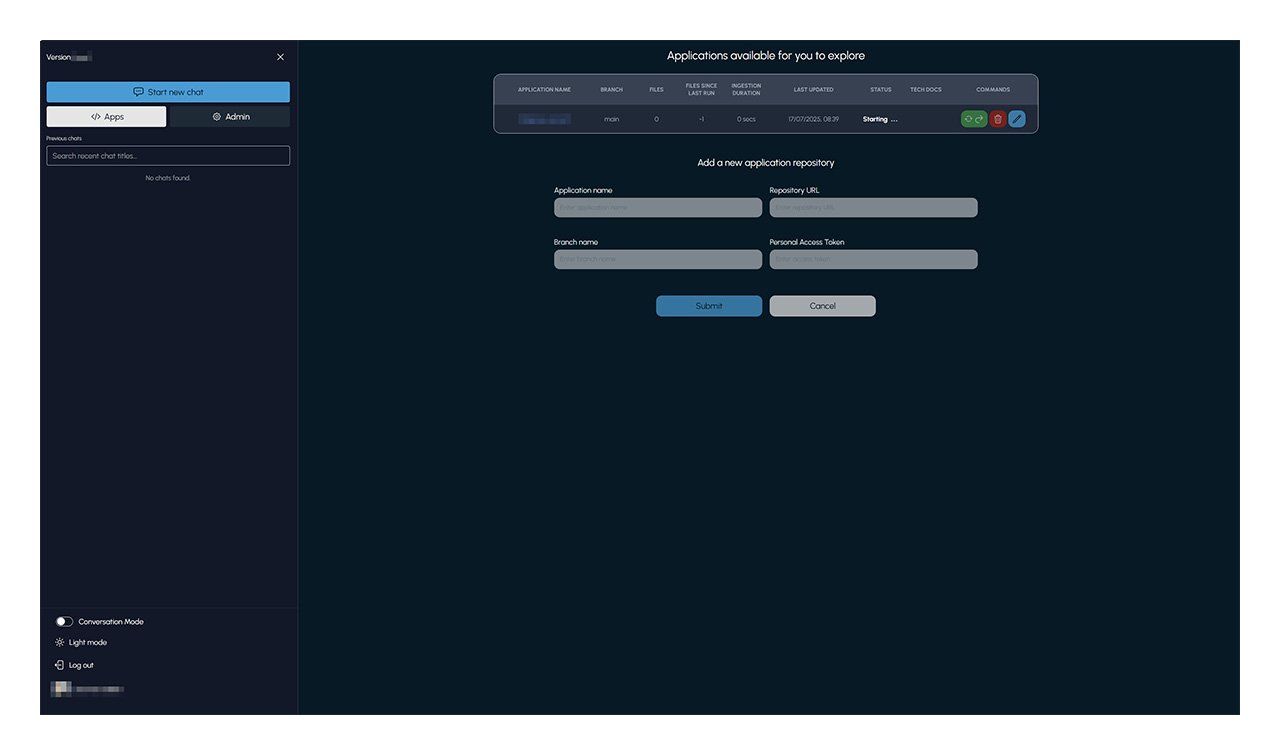Delete the application using the red trash icon

pyautogui.click(x=997, y=119)
